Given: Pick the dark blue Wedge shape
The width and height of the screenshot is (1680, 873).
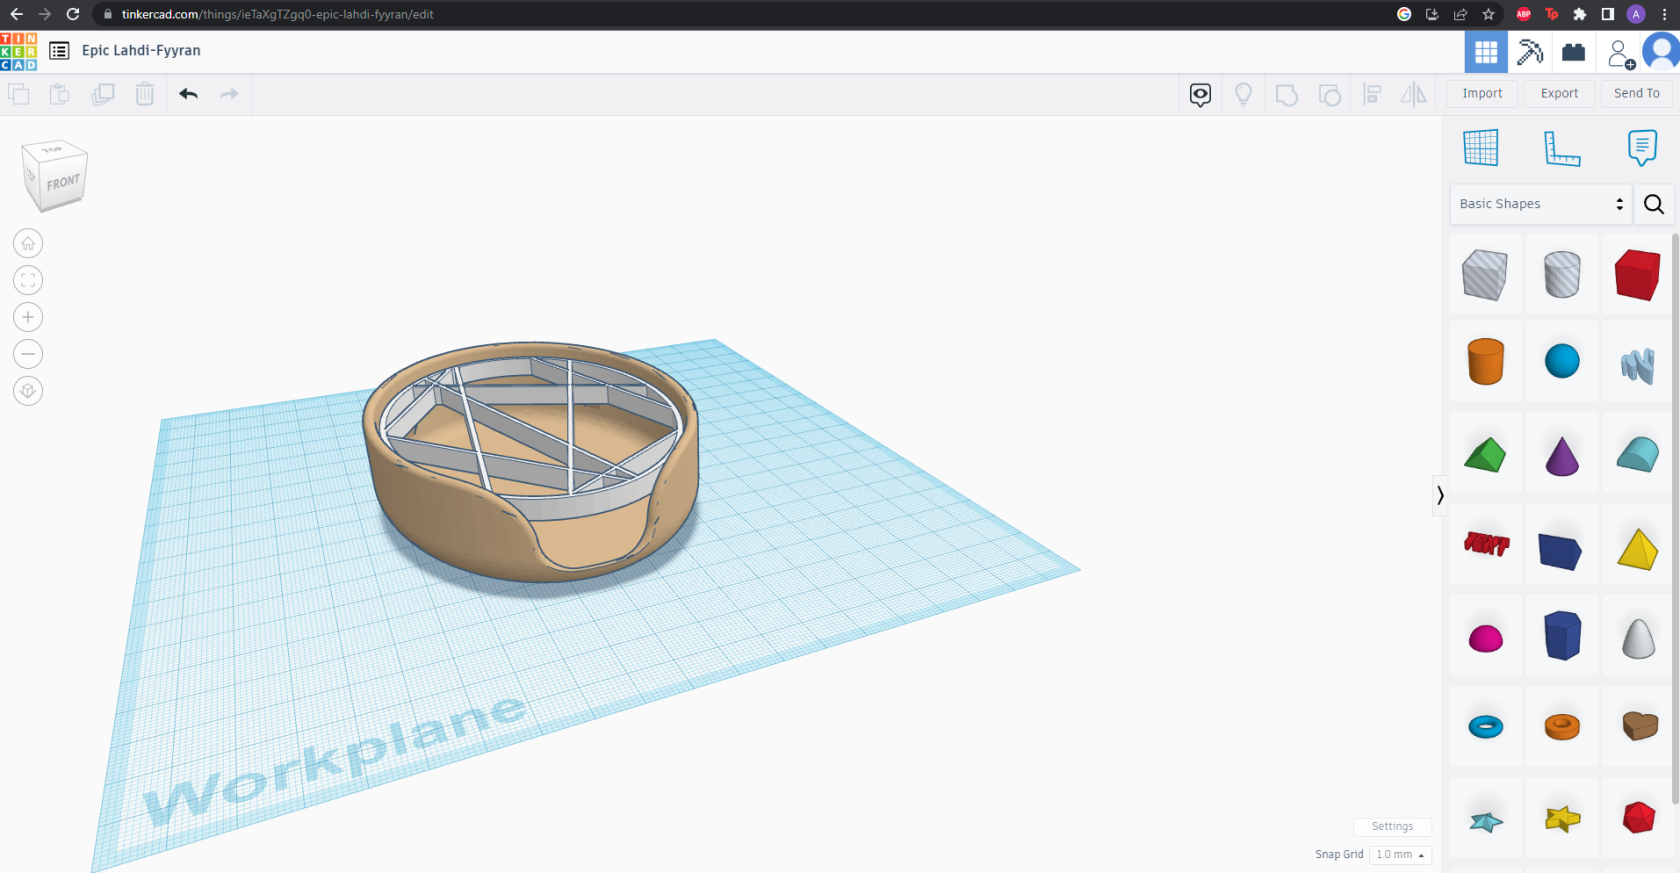Looking at the screenshot, I should pyautogui.click(x=1560, y=551).
